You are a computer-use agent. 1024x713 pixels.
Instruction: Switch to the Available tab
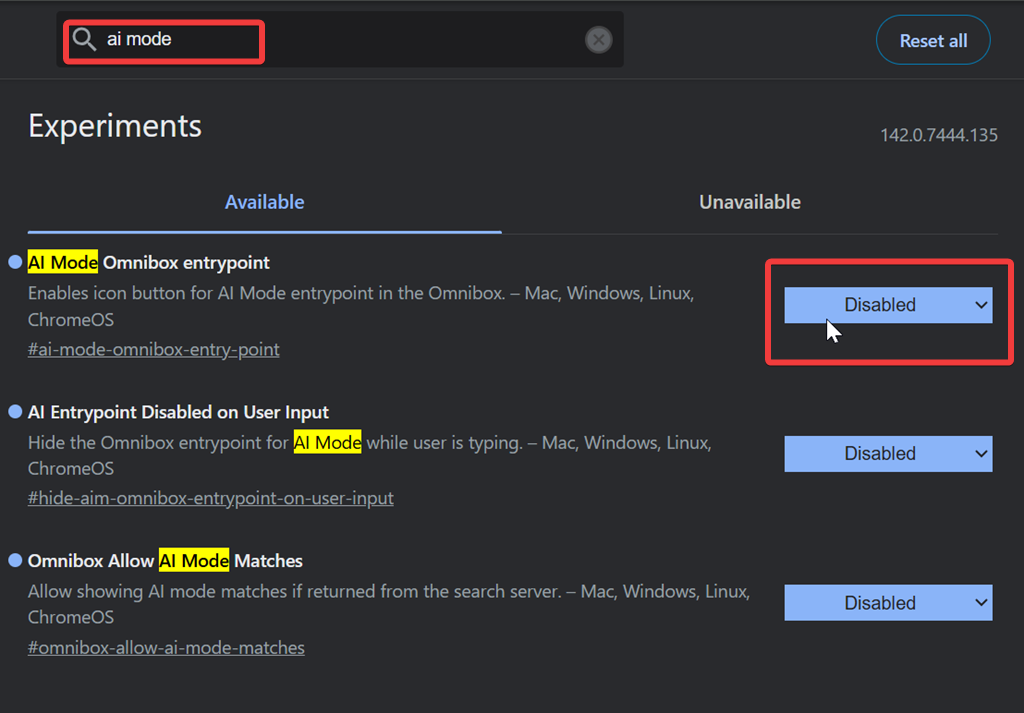264,202
